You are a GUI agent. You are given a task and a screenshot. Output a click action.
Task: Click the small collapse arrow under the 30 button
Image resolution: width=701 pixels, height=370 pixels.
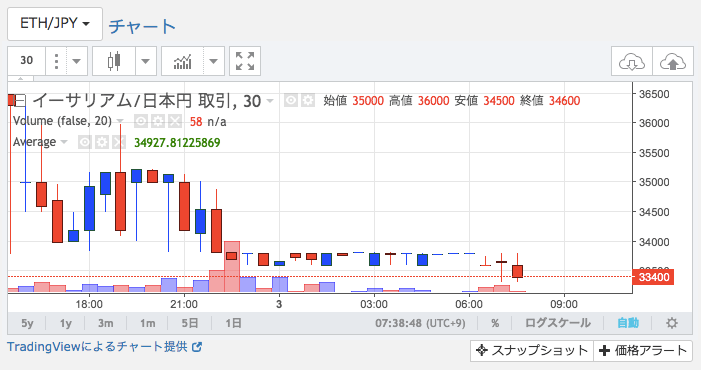pos(21,79)
